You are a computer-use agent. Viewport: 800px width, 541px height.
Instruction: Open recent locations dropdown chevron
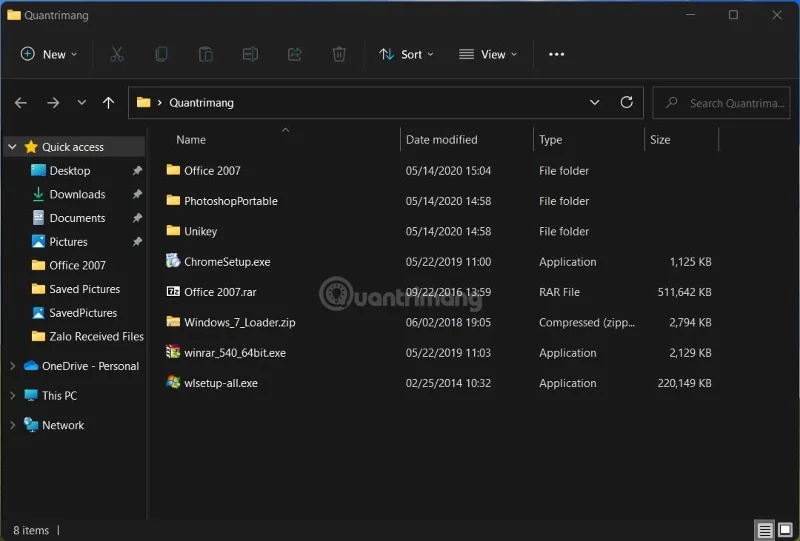(82, 103)
